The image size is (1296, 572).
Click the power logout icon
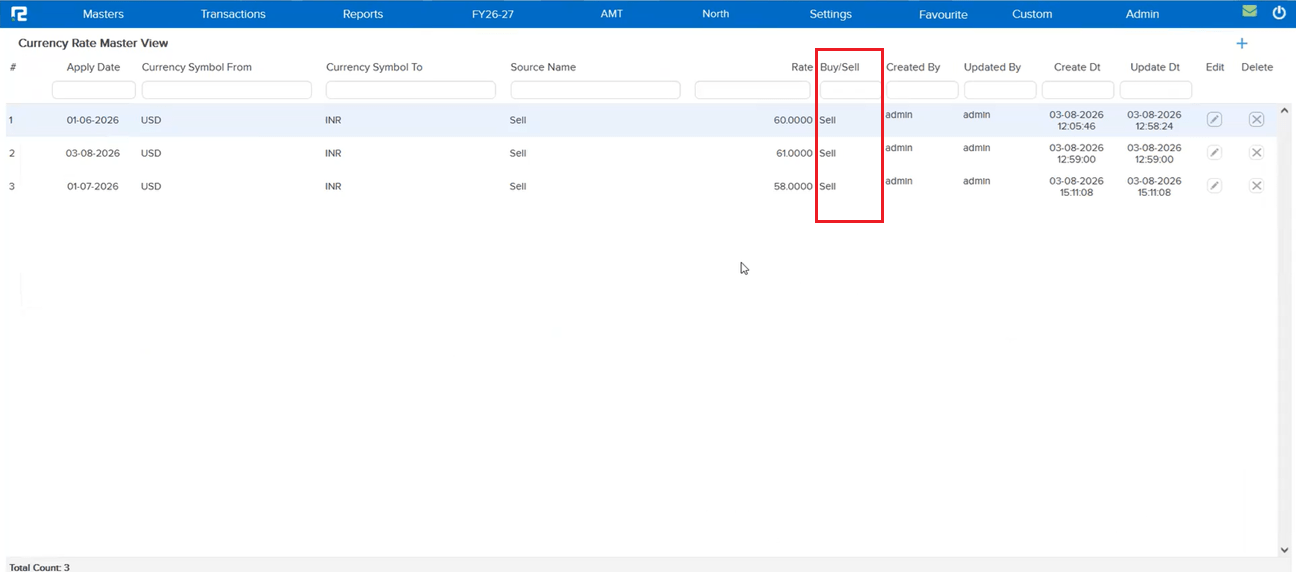click(x=1279, y=13)
